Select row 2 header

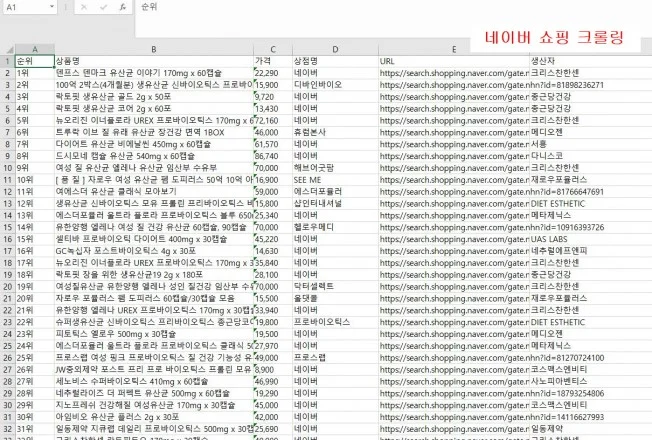8,73
